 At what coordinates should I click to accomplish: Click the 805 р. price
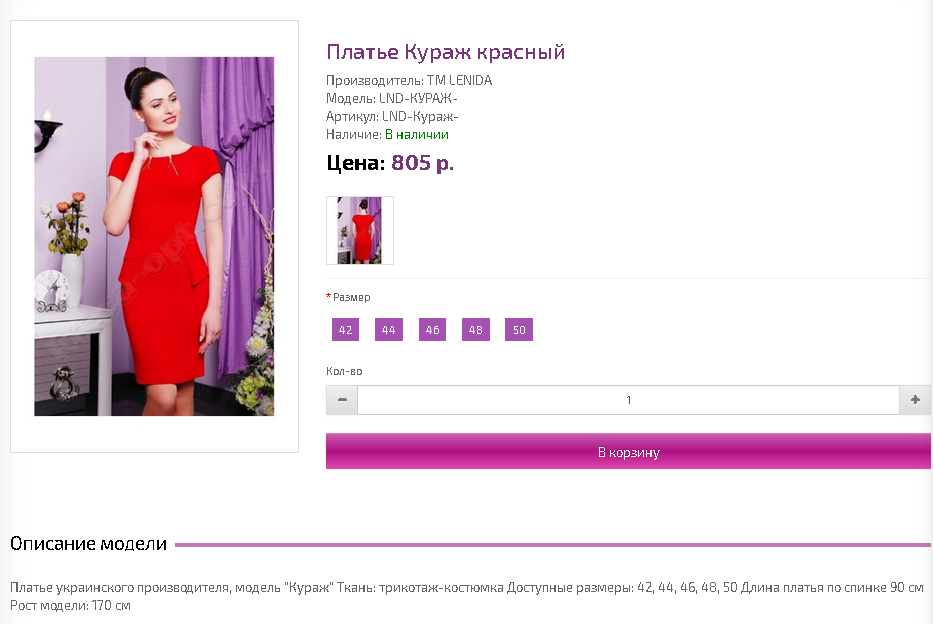pyautogui.click(x=422, y=162)
